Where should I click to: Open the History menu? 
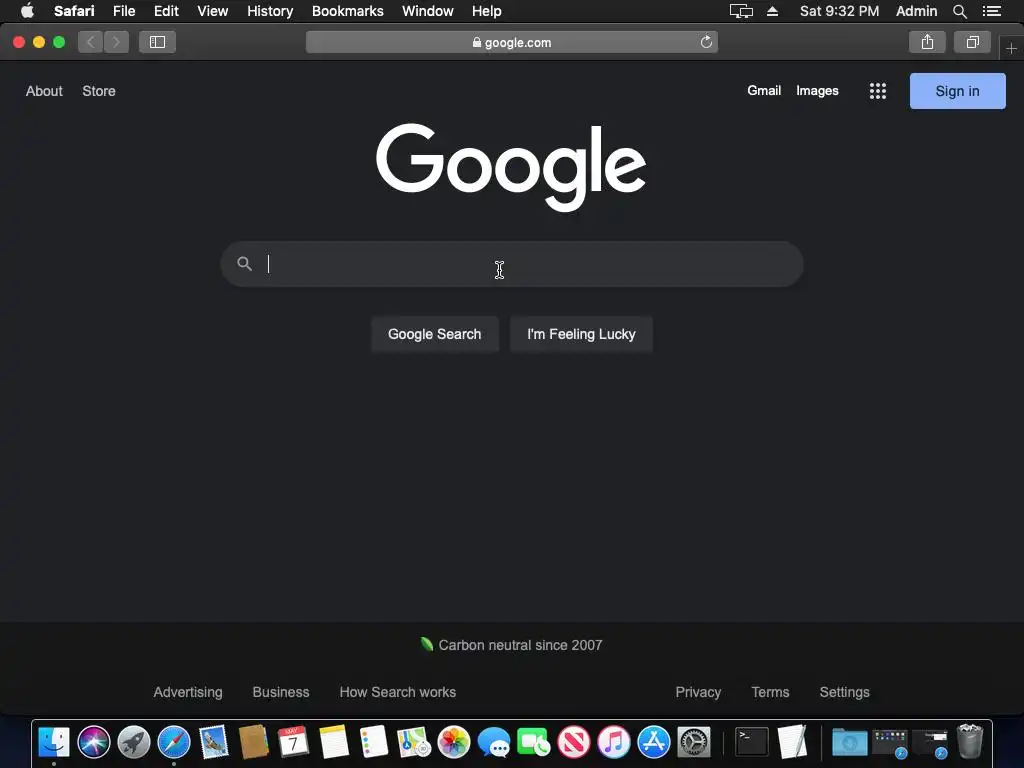pyautogui.click(x=270, y=11)
